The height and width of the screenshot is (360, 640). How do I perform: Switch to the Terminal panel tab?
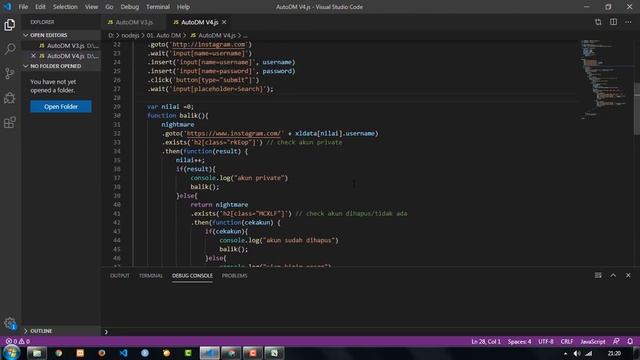click(151, 276)
